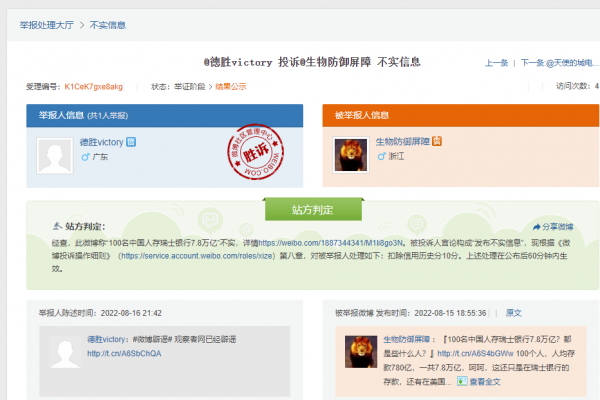Image resolution: width=600 pixels, height=400 pixels.
Task: Click the gray avatar in the reporter's statement
Action: coord(62,352)
